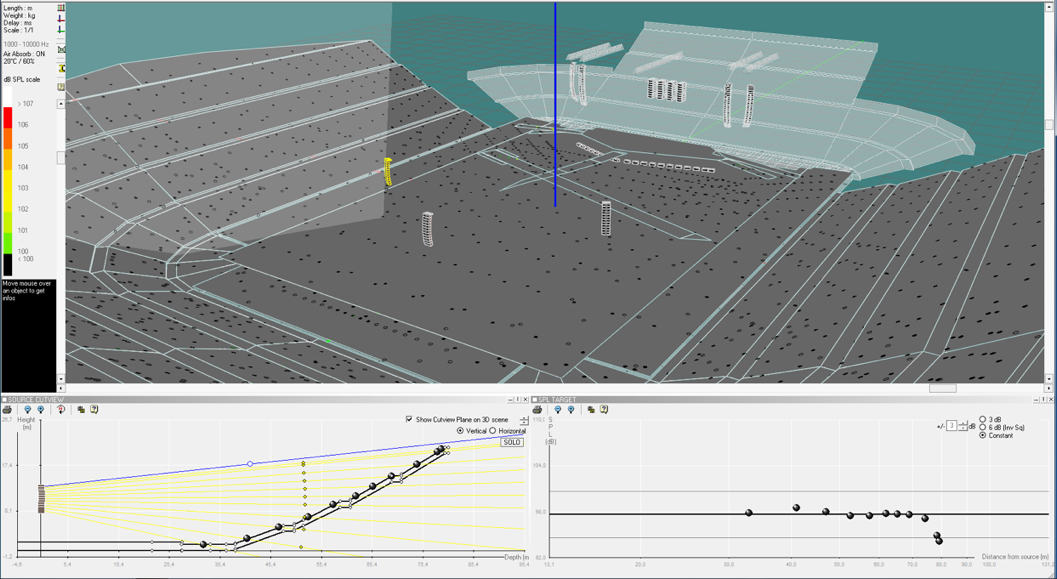Click the '1000 - 10000 Hz' frequency range text
Screen dimensions: 1057x579
click(26, 44)
